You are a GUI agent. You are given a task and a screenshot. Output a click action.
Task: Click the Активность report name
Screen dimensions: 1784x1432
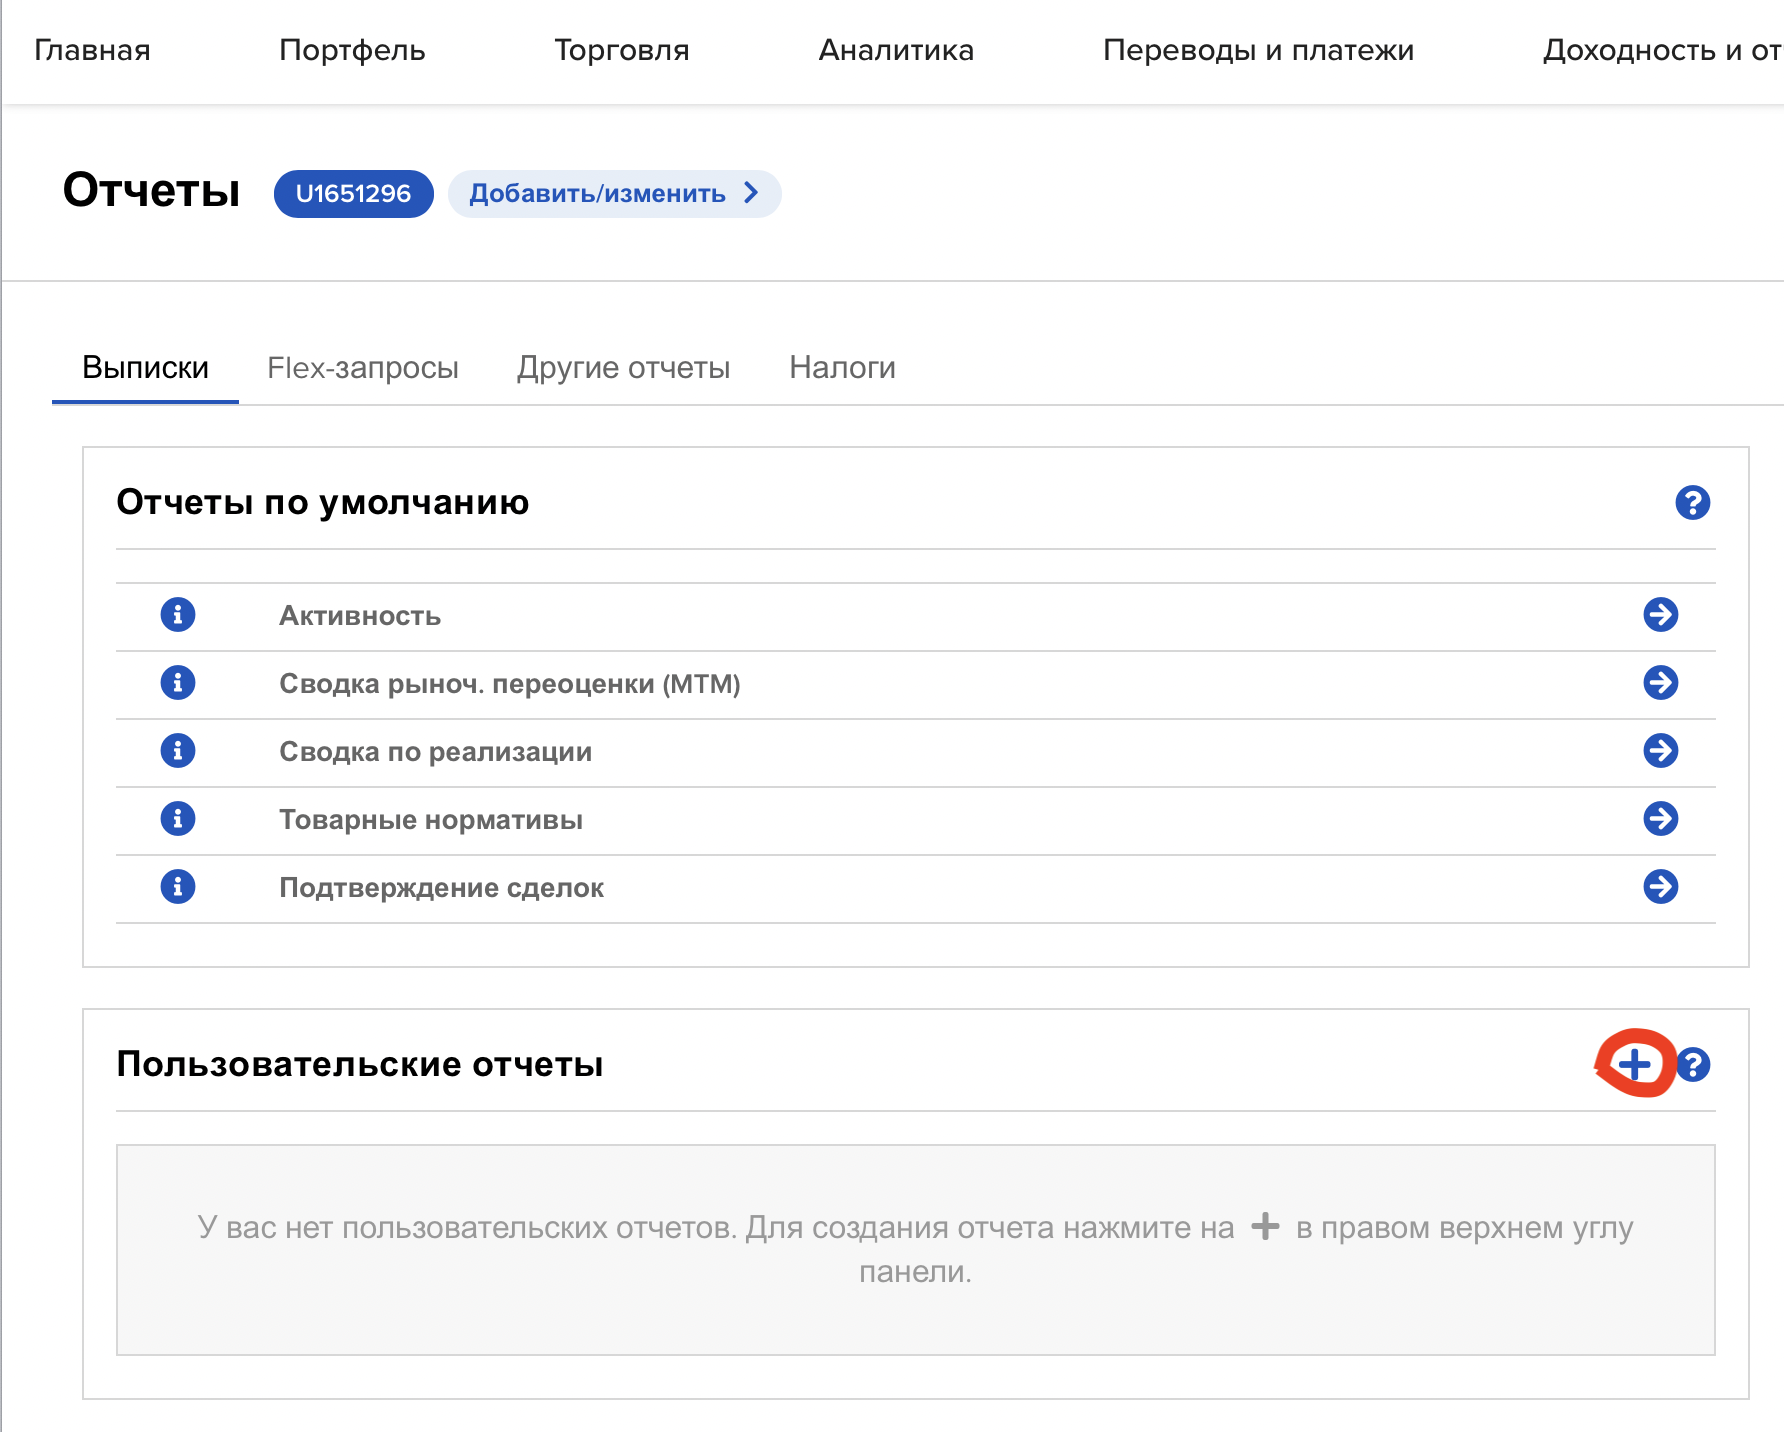click(x=360, y=616)
